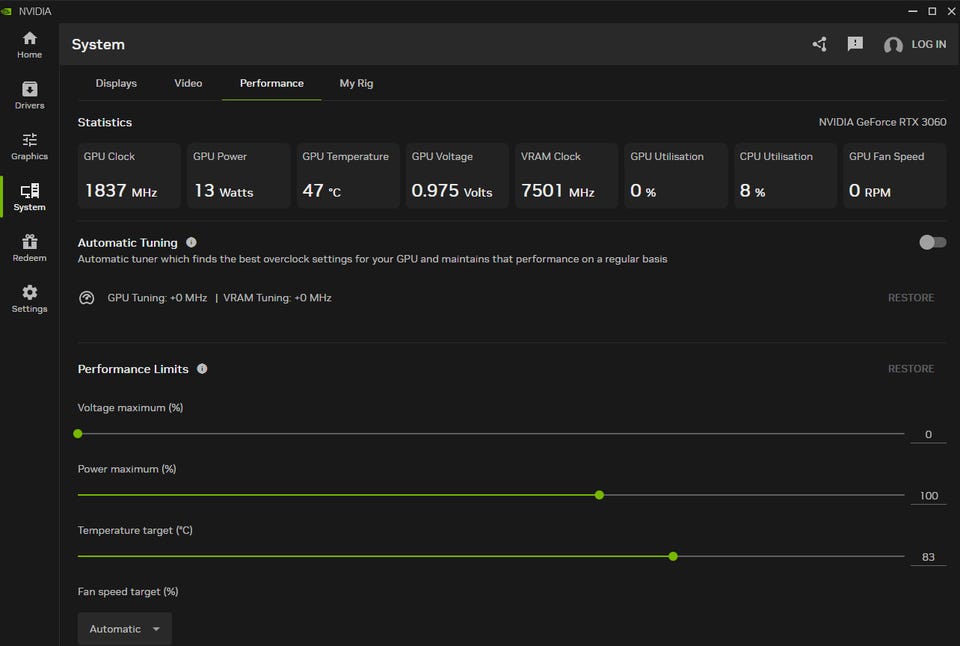The image size is (960, 646).
Task: Click the Power maximum slider handle
Action: [x=599, y=495]
